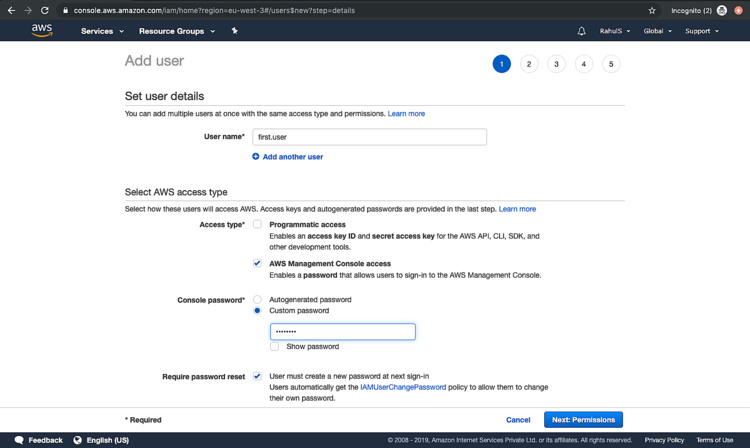The height and width of the screenshot is (448, 750).
Task: Bookmark this page with the star icon
Action: point(652,10)
